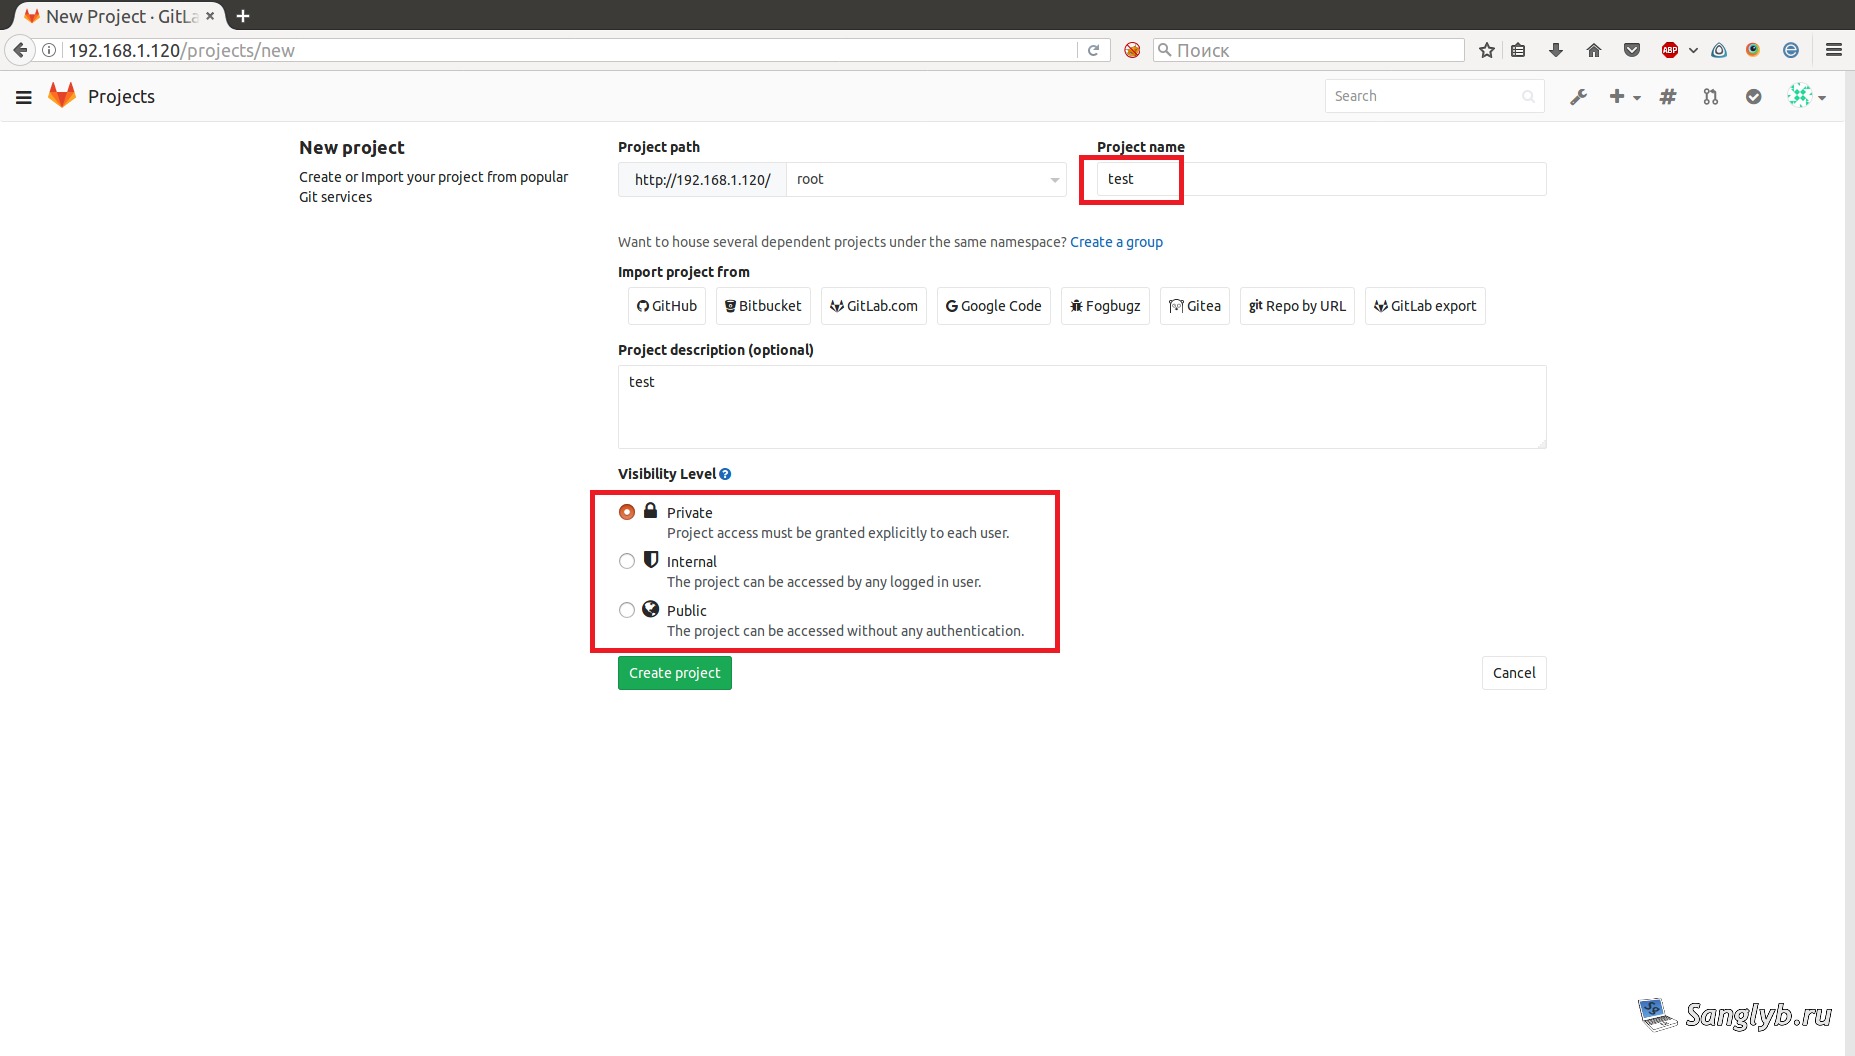The width and height of the screenshot is (1855, 1056).
Task: Open the user avatar menu
Action: point(1806,96)
